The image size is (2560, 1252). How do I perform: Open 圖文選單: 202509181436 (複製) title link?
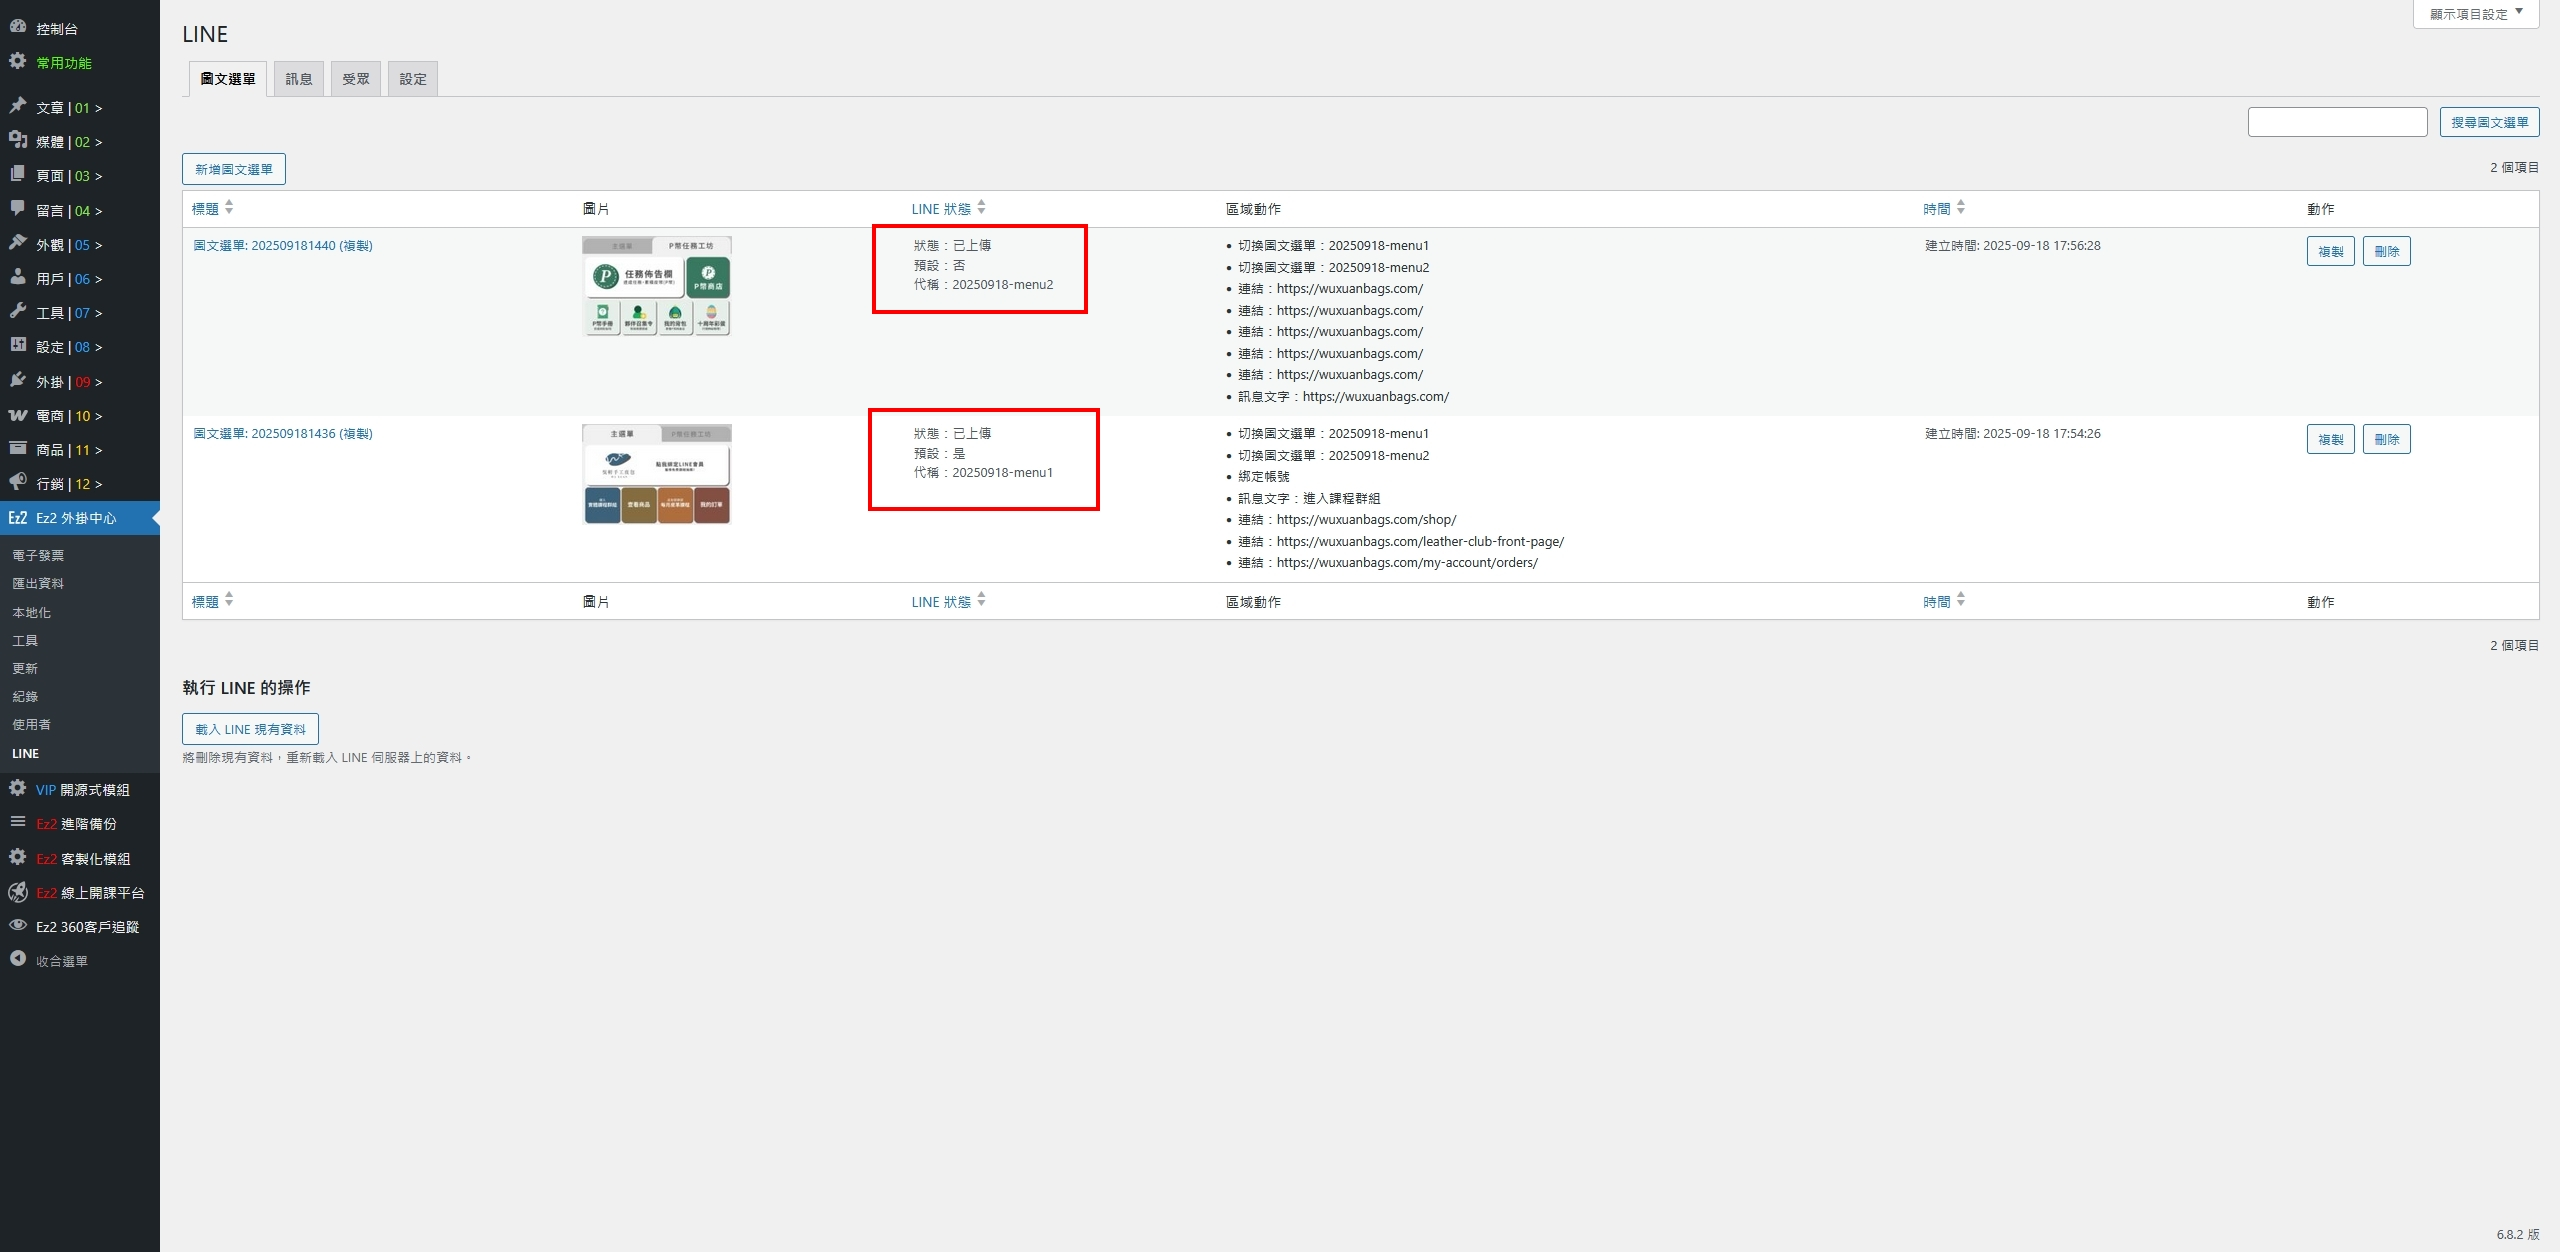(283, 433)
